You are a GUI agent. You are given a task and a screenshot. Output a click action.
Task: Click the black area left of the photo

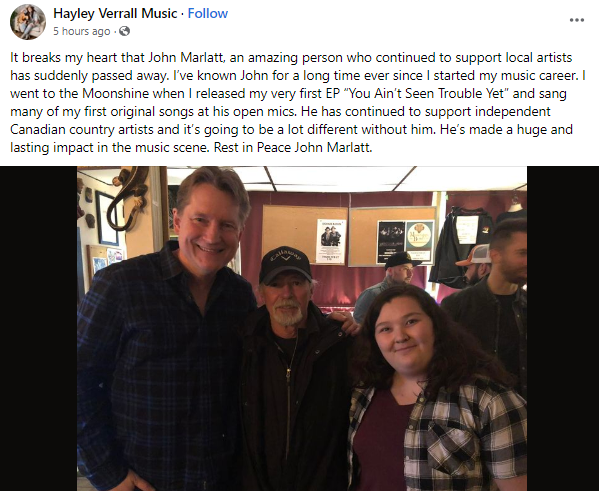(39, 329)
